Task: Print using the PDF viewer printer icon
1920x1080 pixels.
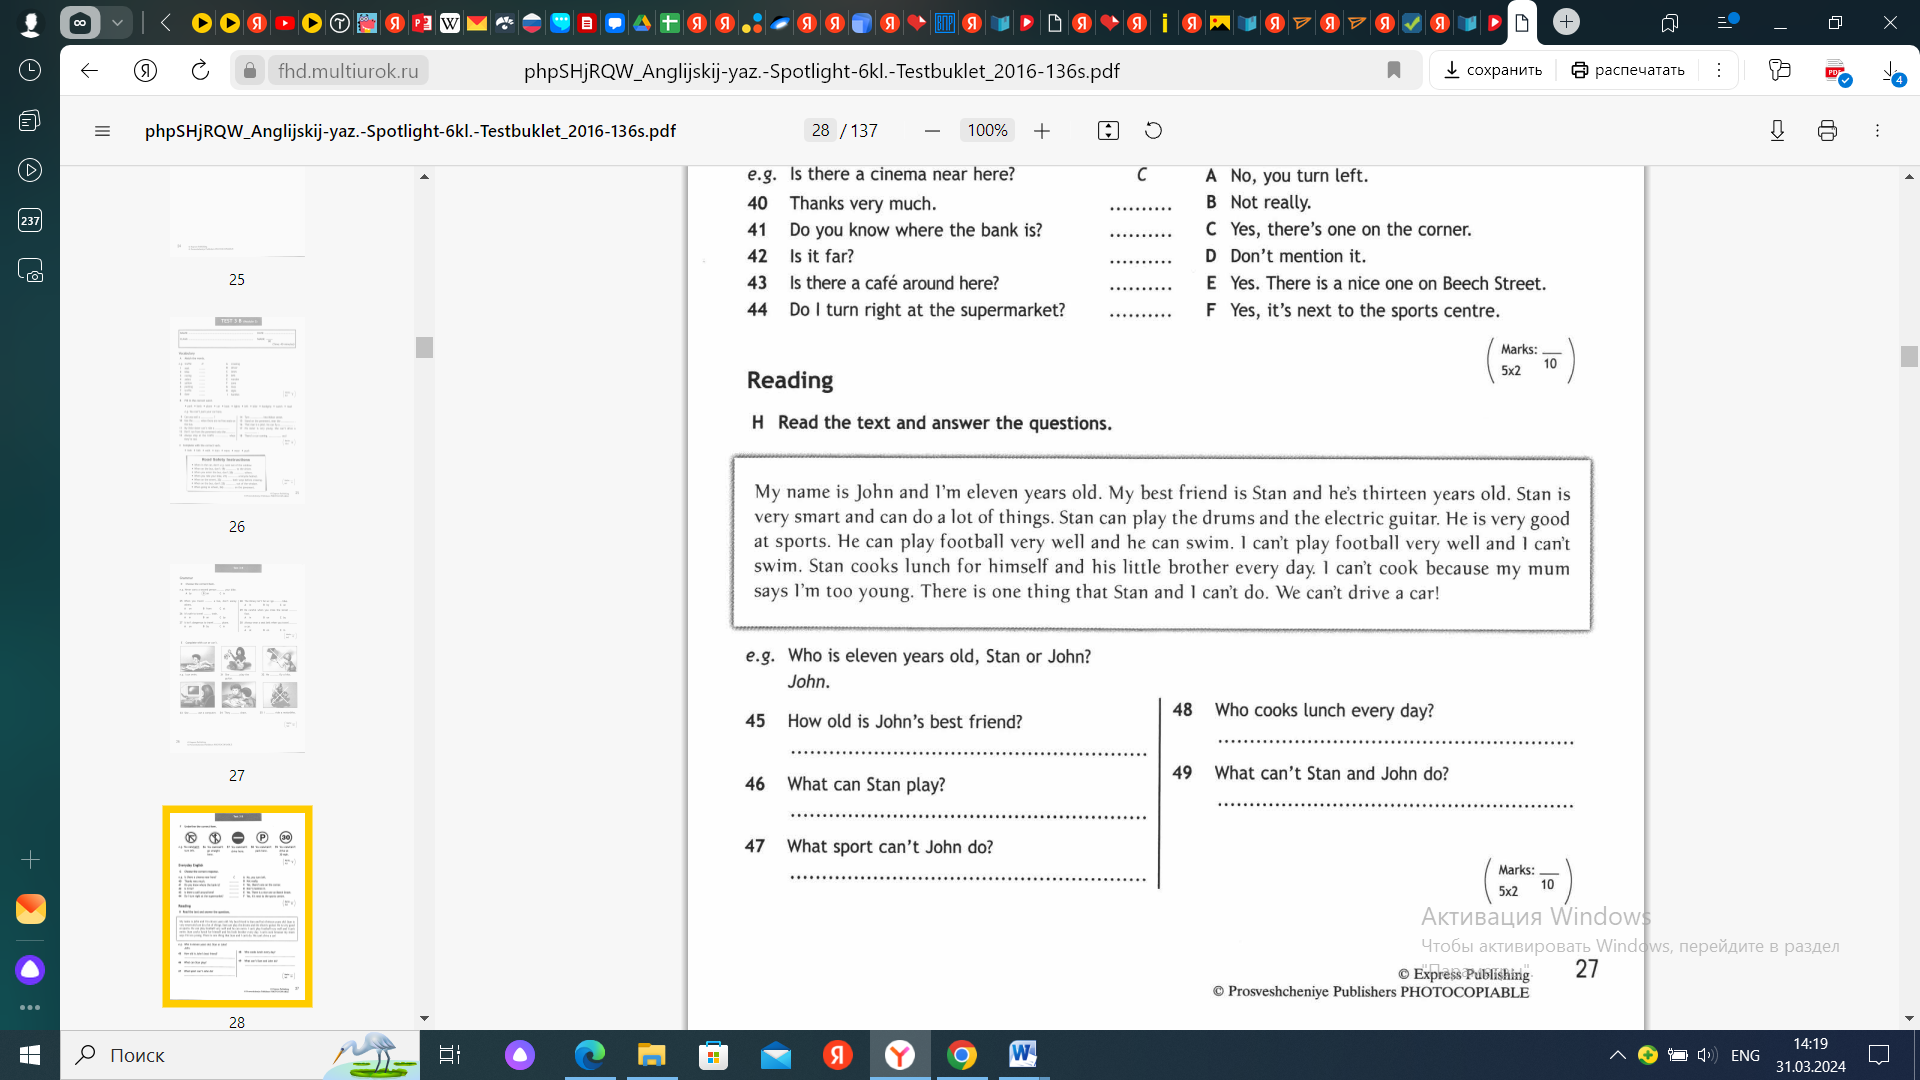Action: pyautogui.click(x=1827, y=131)
